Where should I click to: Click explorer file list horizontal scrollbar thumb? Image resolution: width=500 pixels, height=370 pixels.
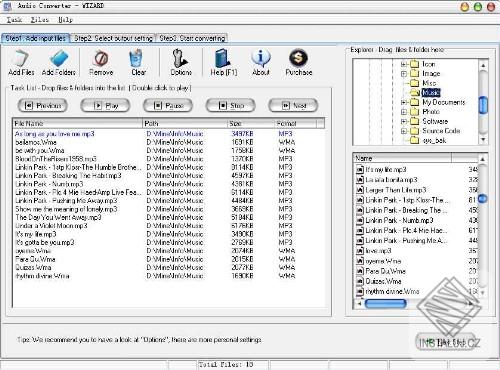tap(385, 303)
